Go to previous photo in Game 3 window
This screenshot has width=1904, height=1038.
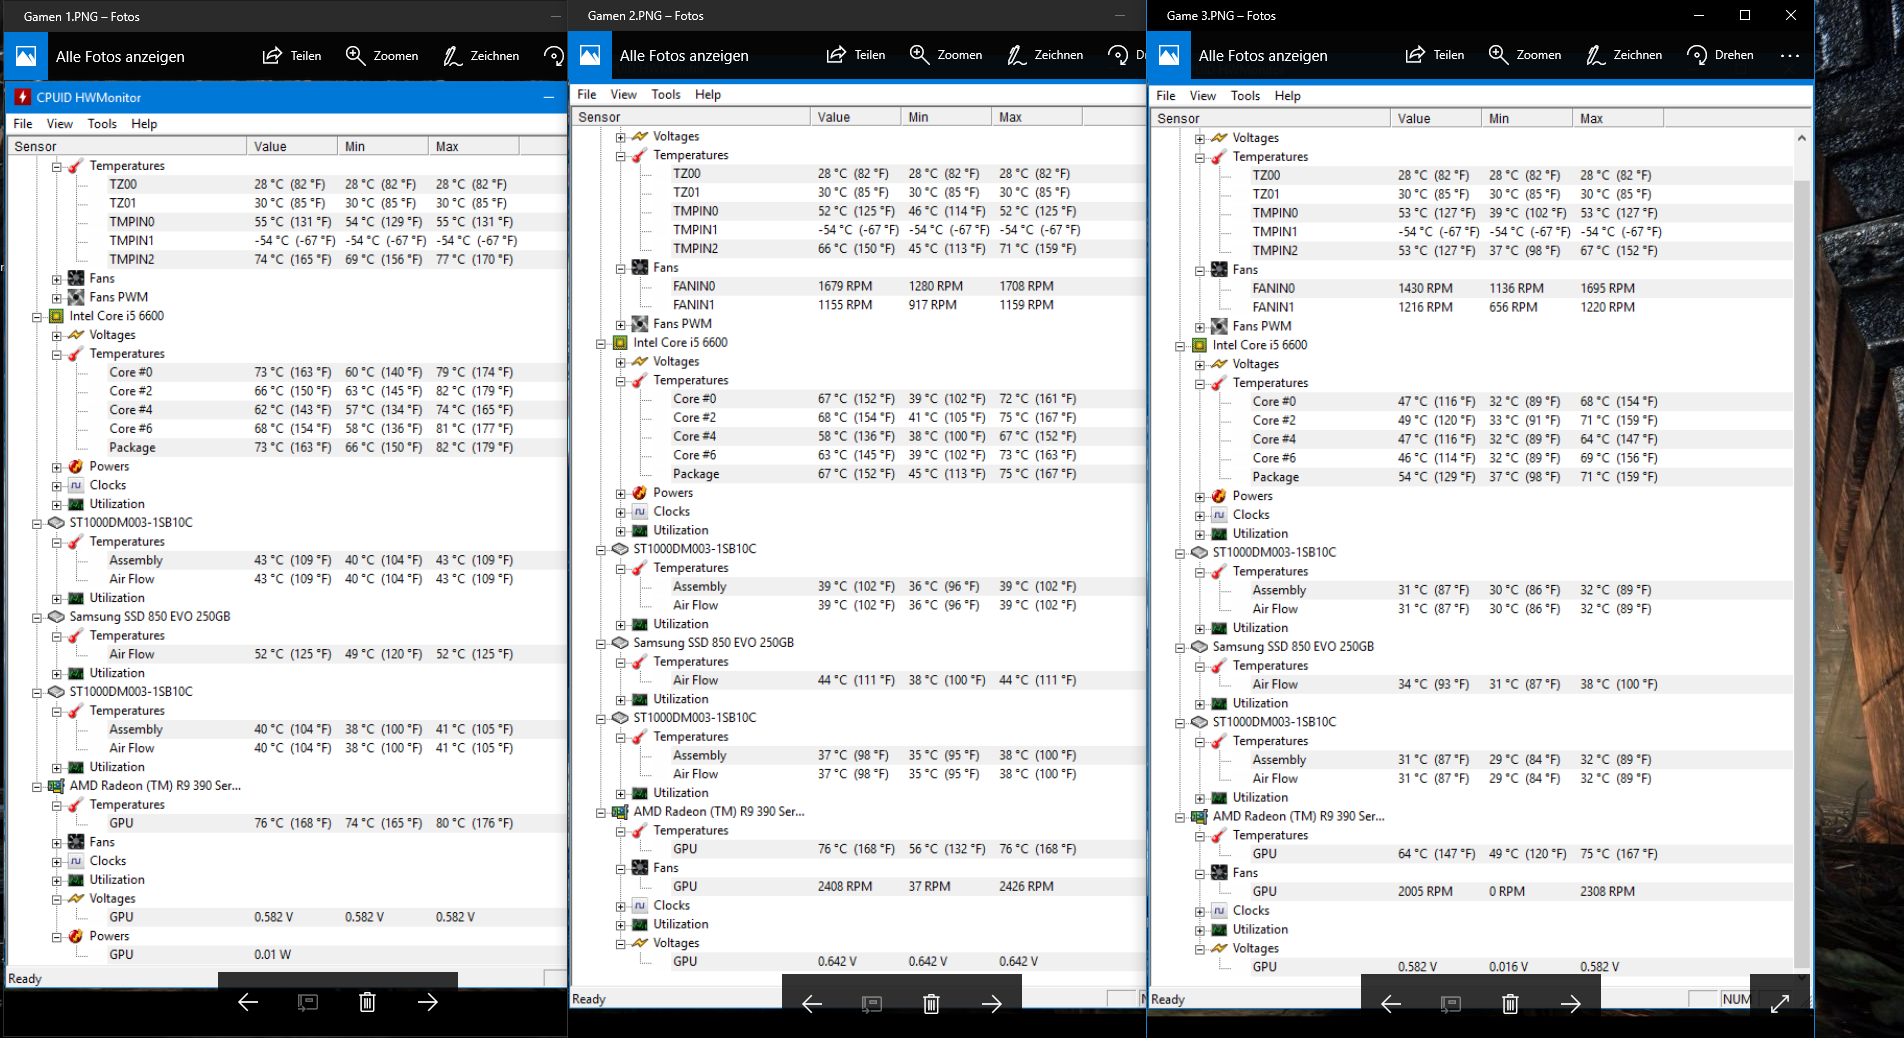point(1391,1004)
